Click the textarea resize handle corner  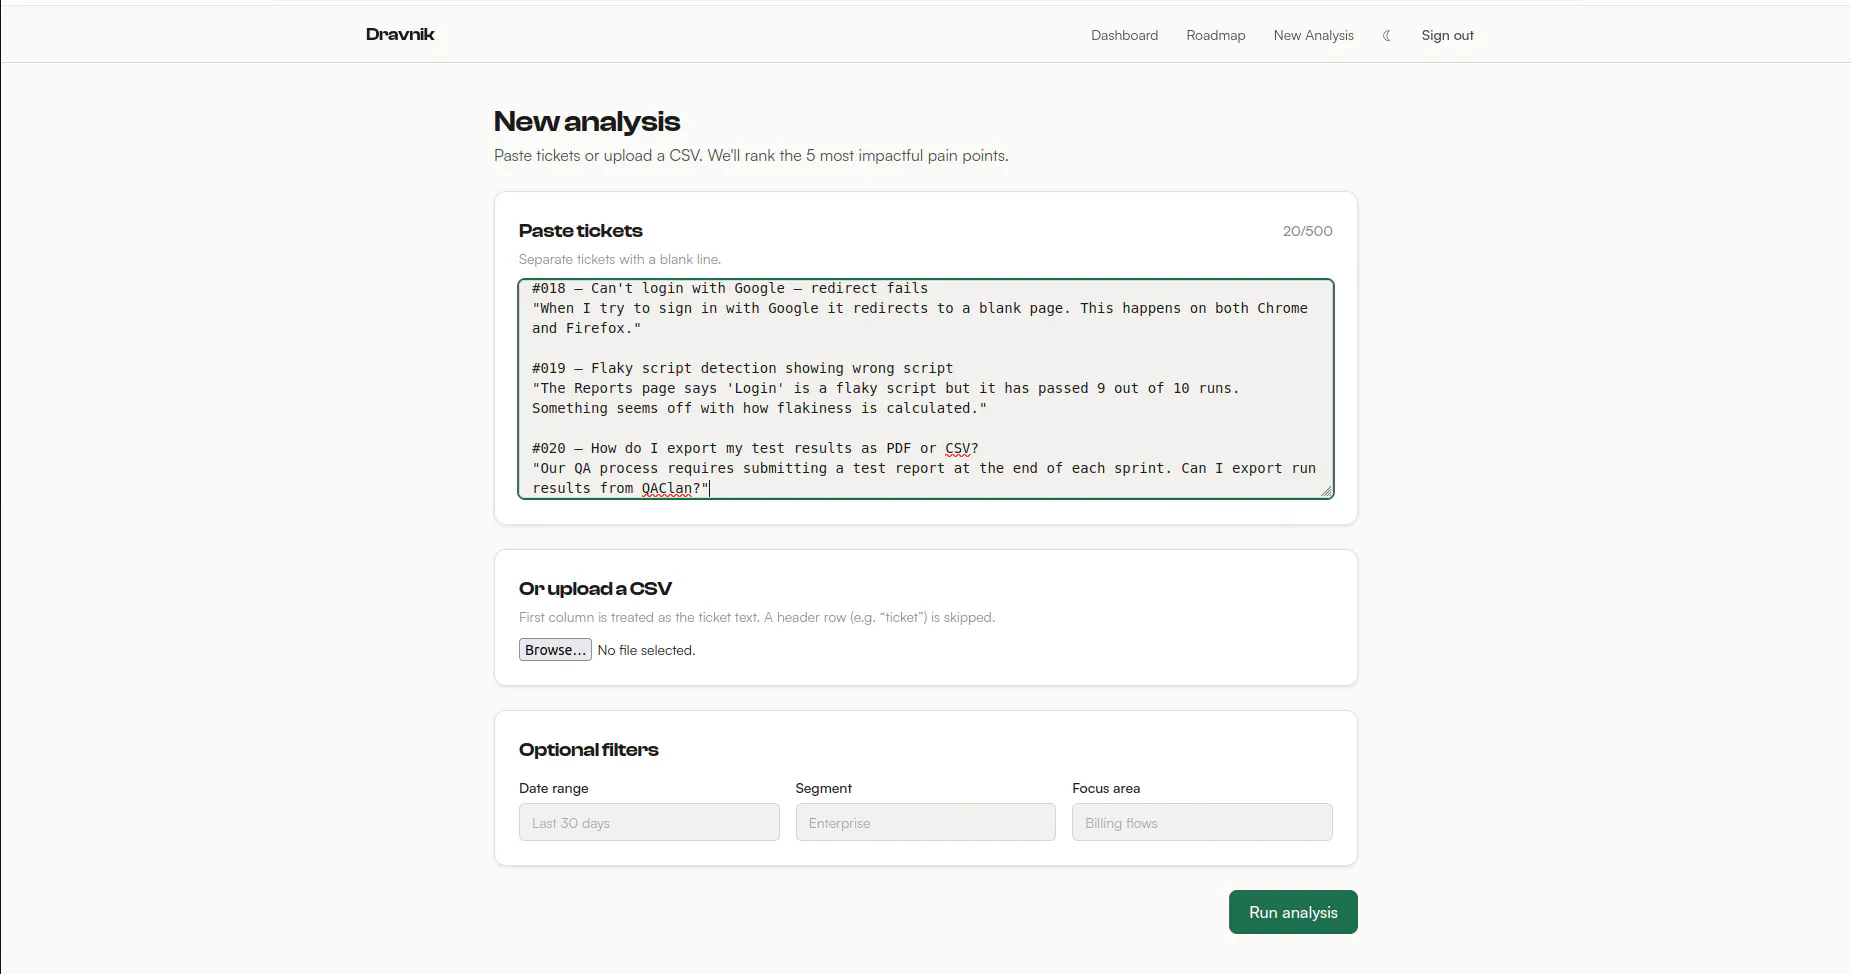[1326, 491]
